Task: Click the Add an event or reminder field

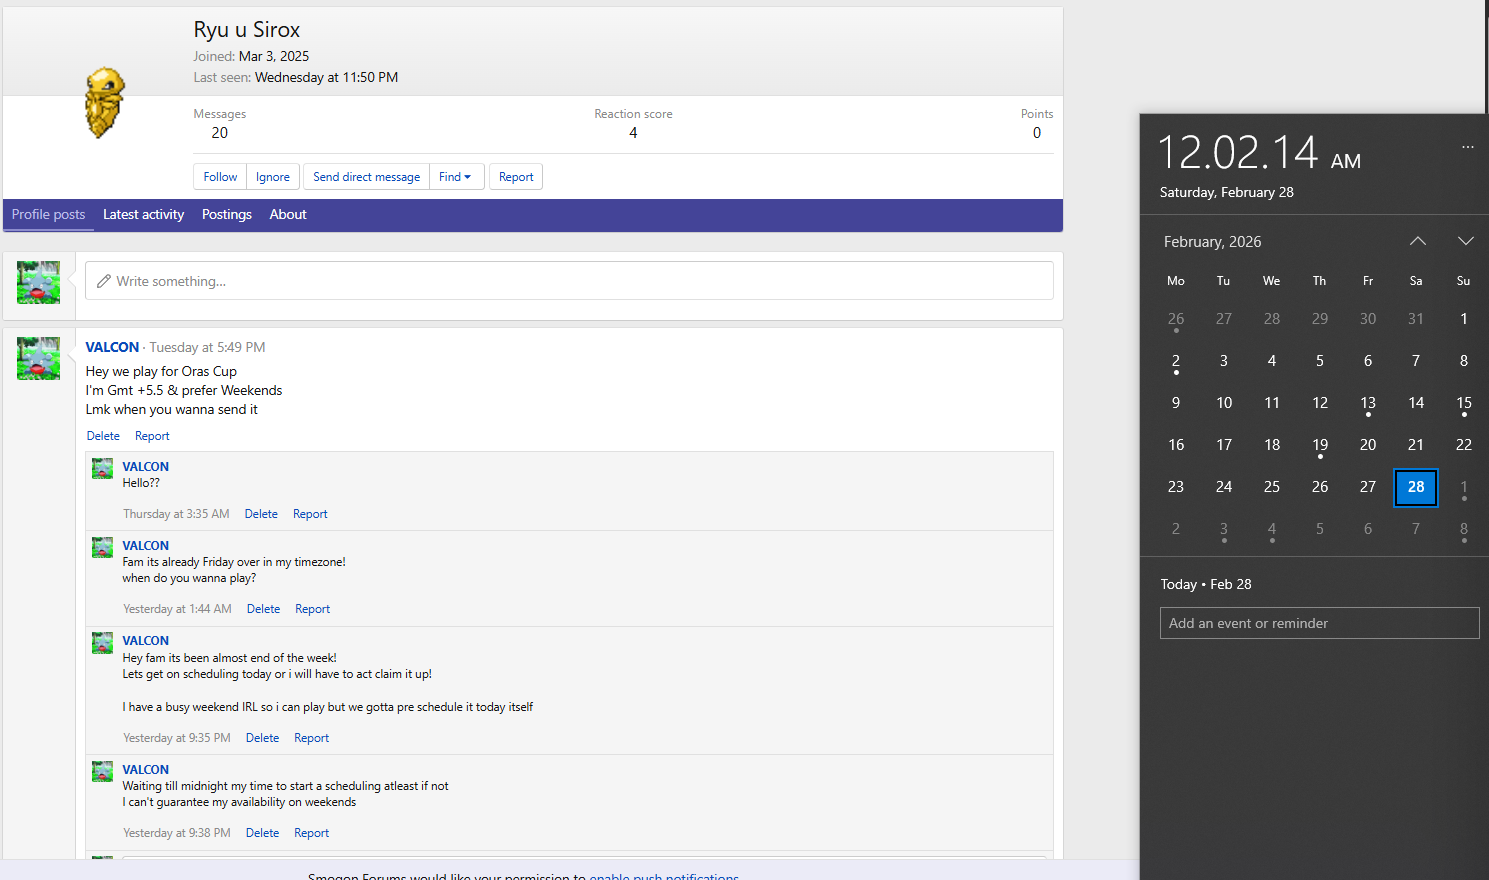Action: coord(1318,623)
